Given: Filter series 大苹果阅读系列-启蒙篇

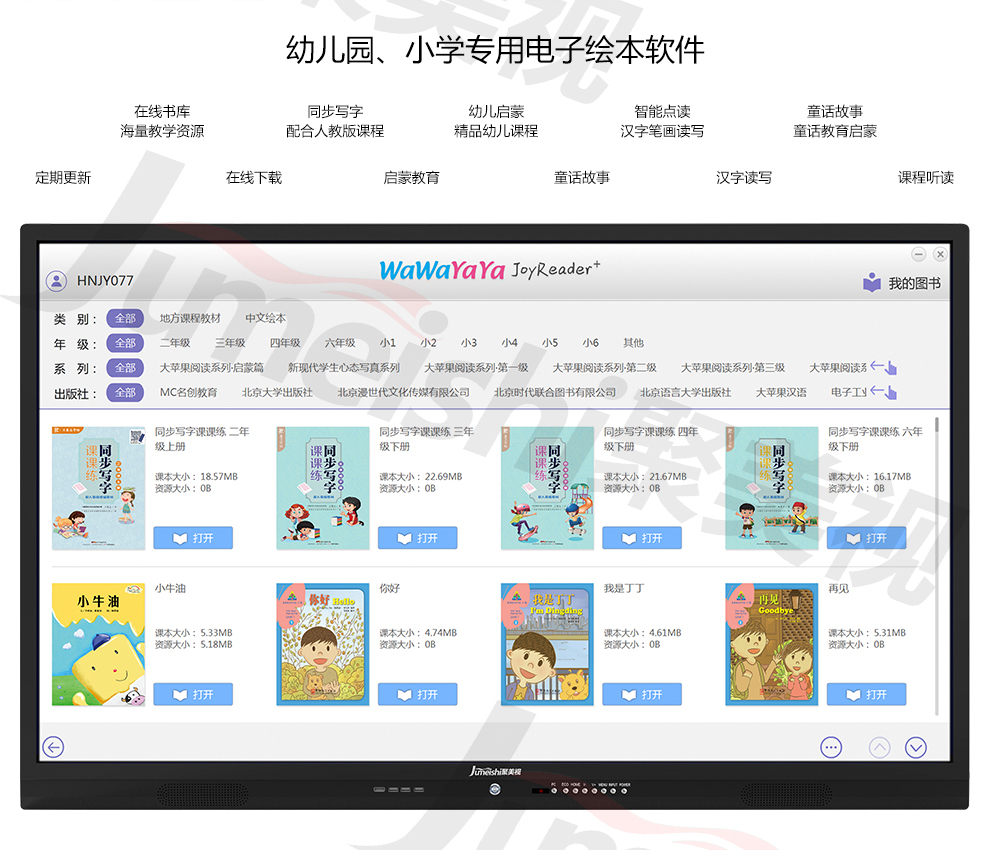Looking at the screenshot, I should 212,368.
